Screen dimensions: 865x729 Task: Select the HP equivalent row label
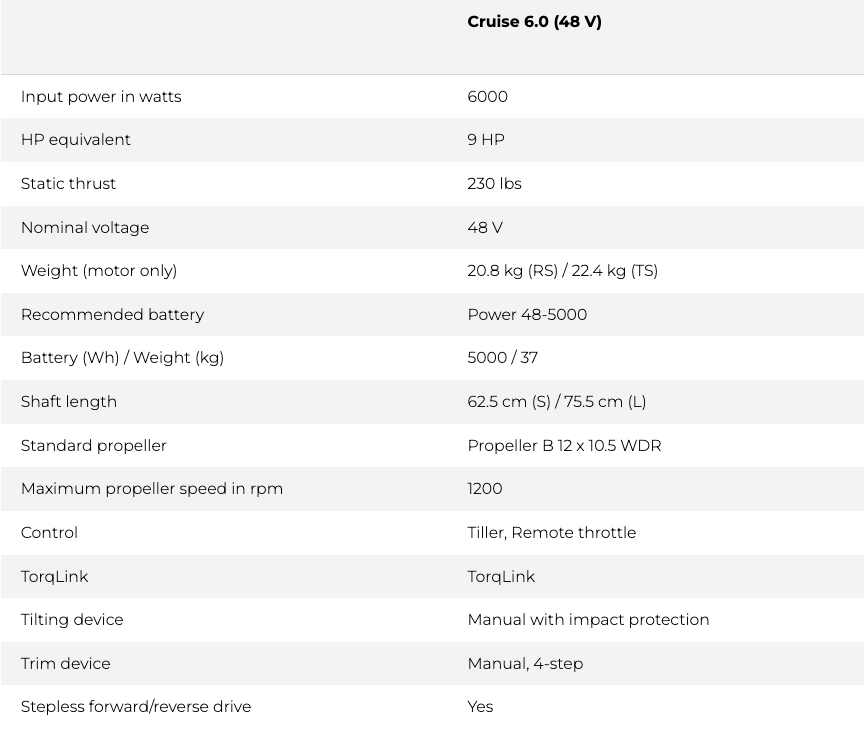(x=76, y=140)
